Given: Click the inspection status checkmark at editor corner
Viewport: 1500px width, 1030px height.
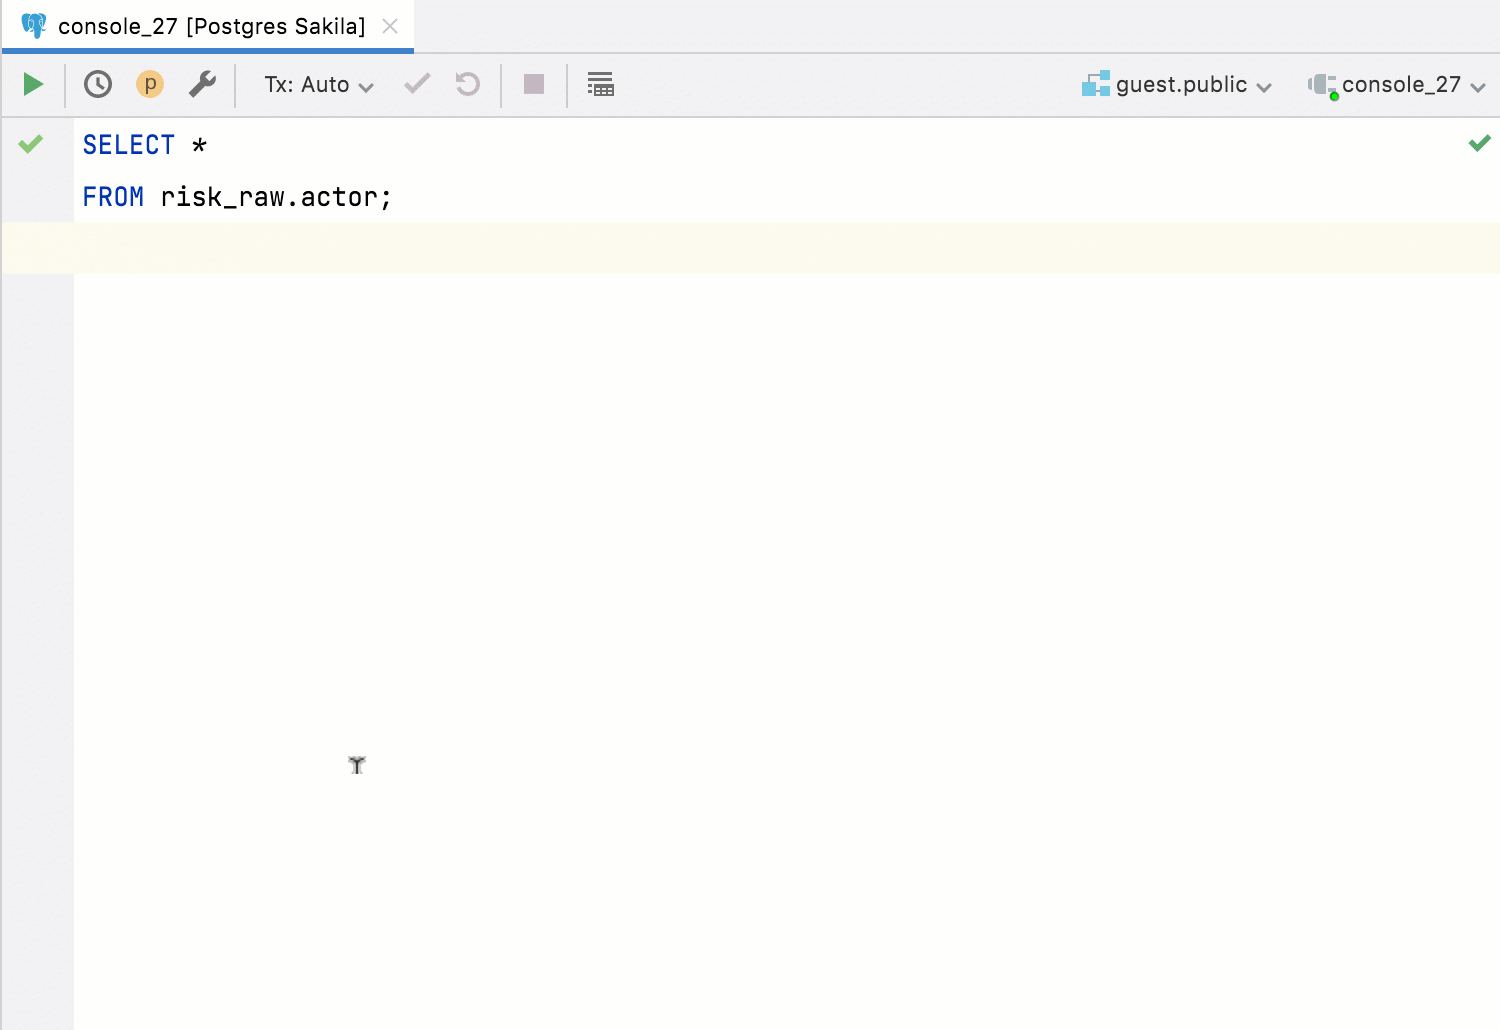Looking at the screenshot, I should (x=1479, y=143).
